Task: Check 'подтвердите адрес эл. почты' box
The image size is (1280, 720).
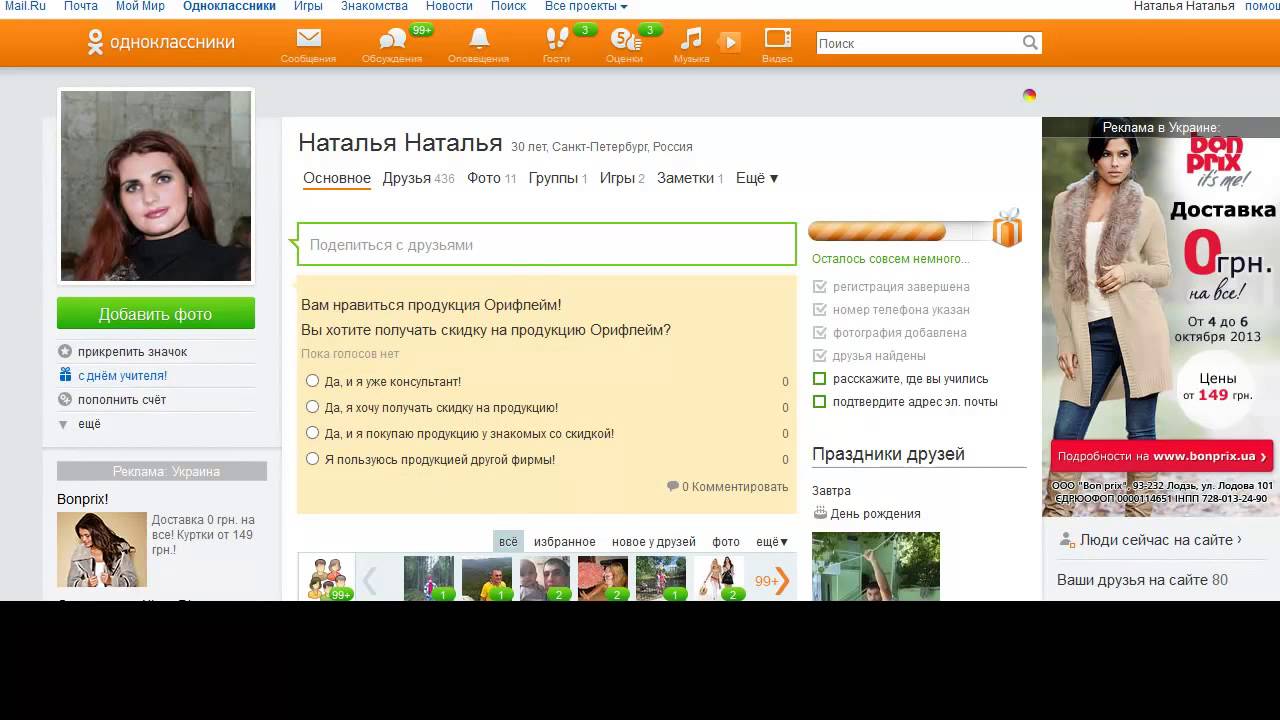Action: [x=820, y=402]
